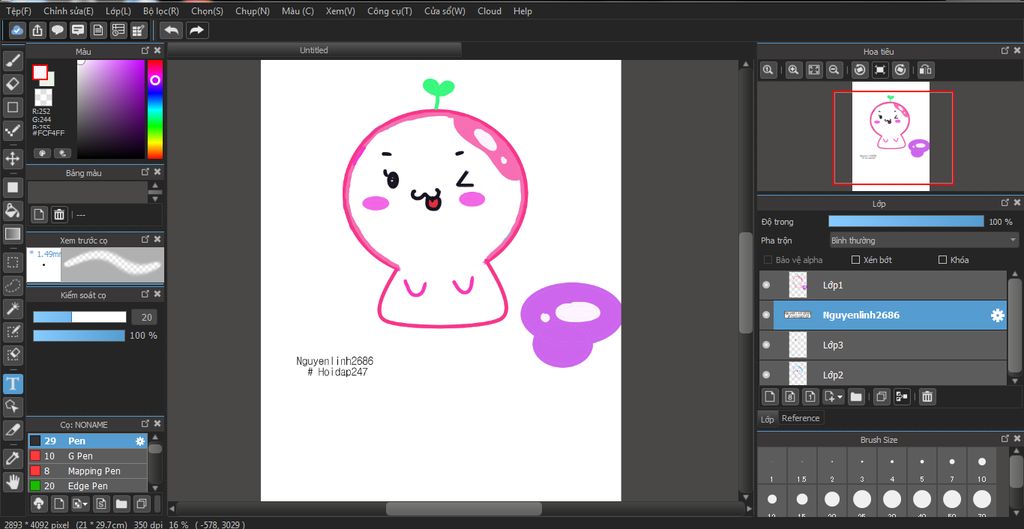The width and height of the screenshot is (1024, 529).
Task: Switch to the Reference tab
Action: (x=801, y=418)
